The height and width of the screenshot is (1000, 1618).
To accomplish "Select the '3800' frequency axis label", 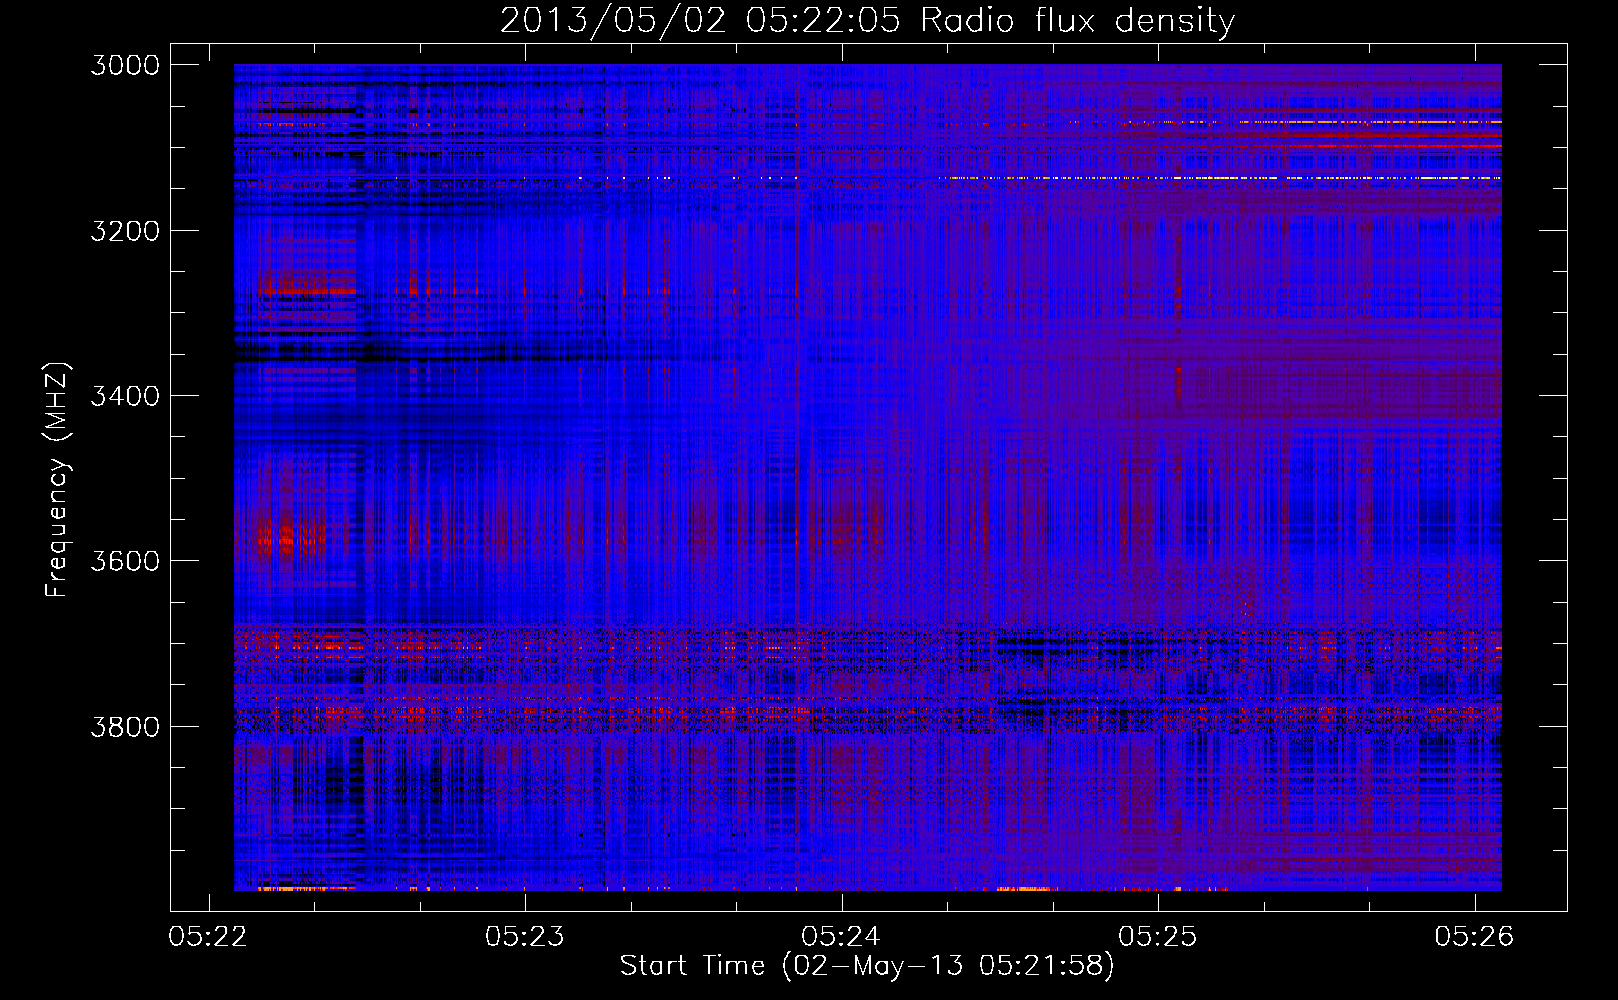I will 125,726.
